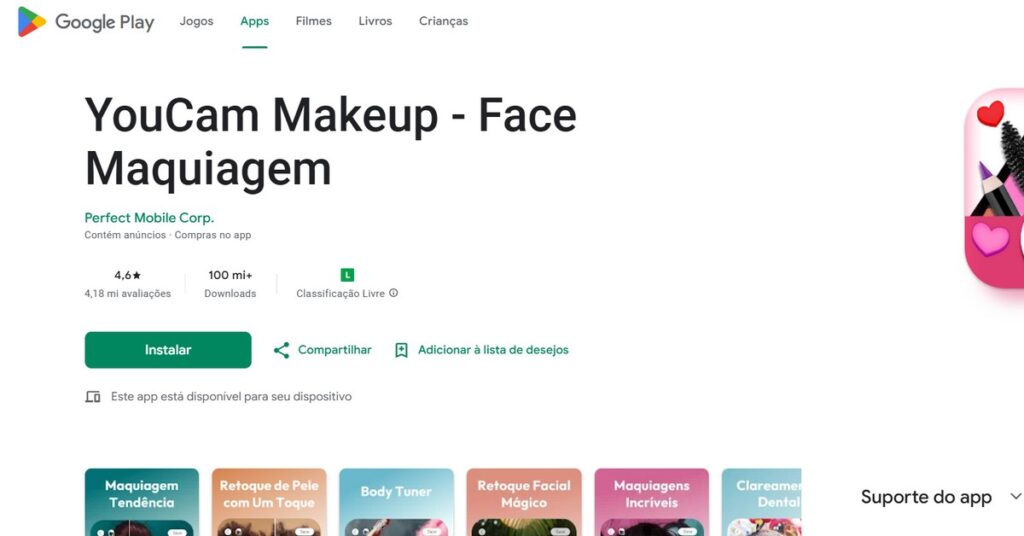The image size is (1024, 536).
Task: Click the Compartilhar share icon
Action: [281, 350]
